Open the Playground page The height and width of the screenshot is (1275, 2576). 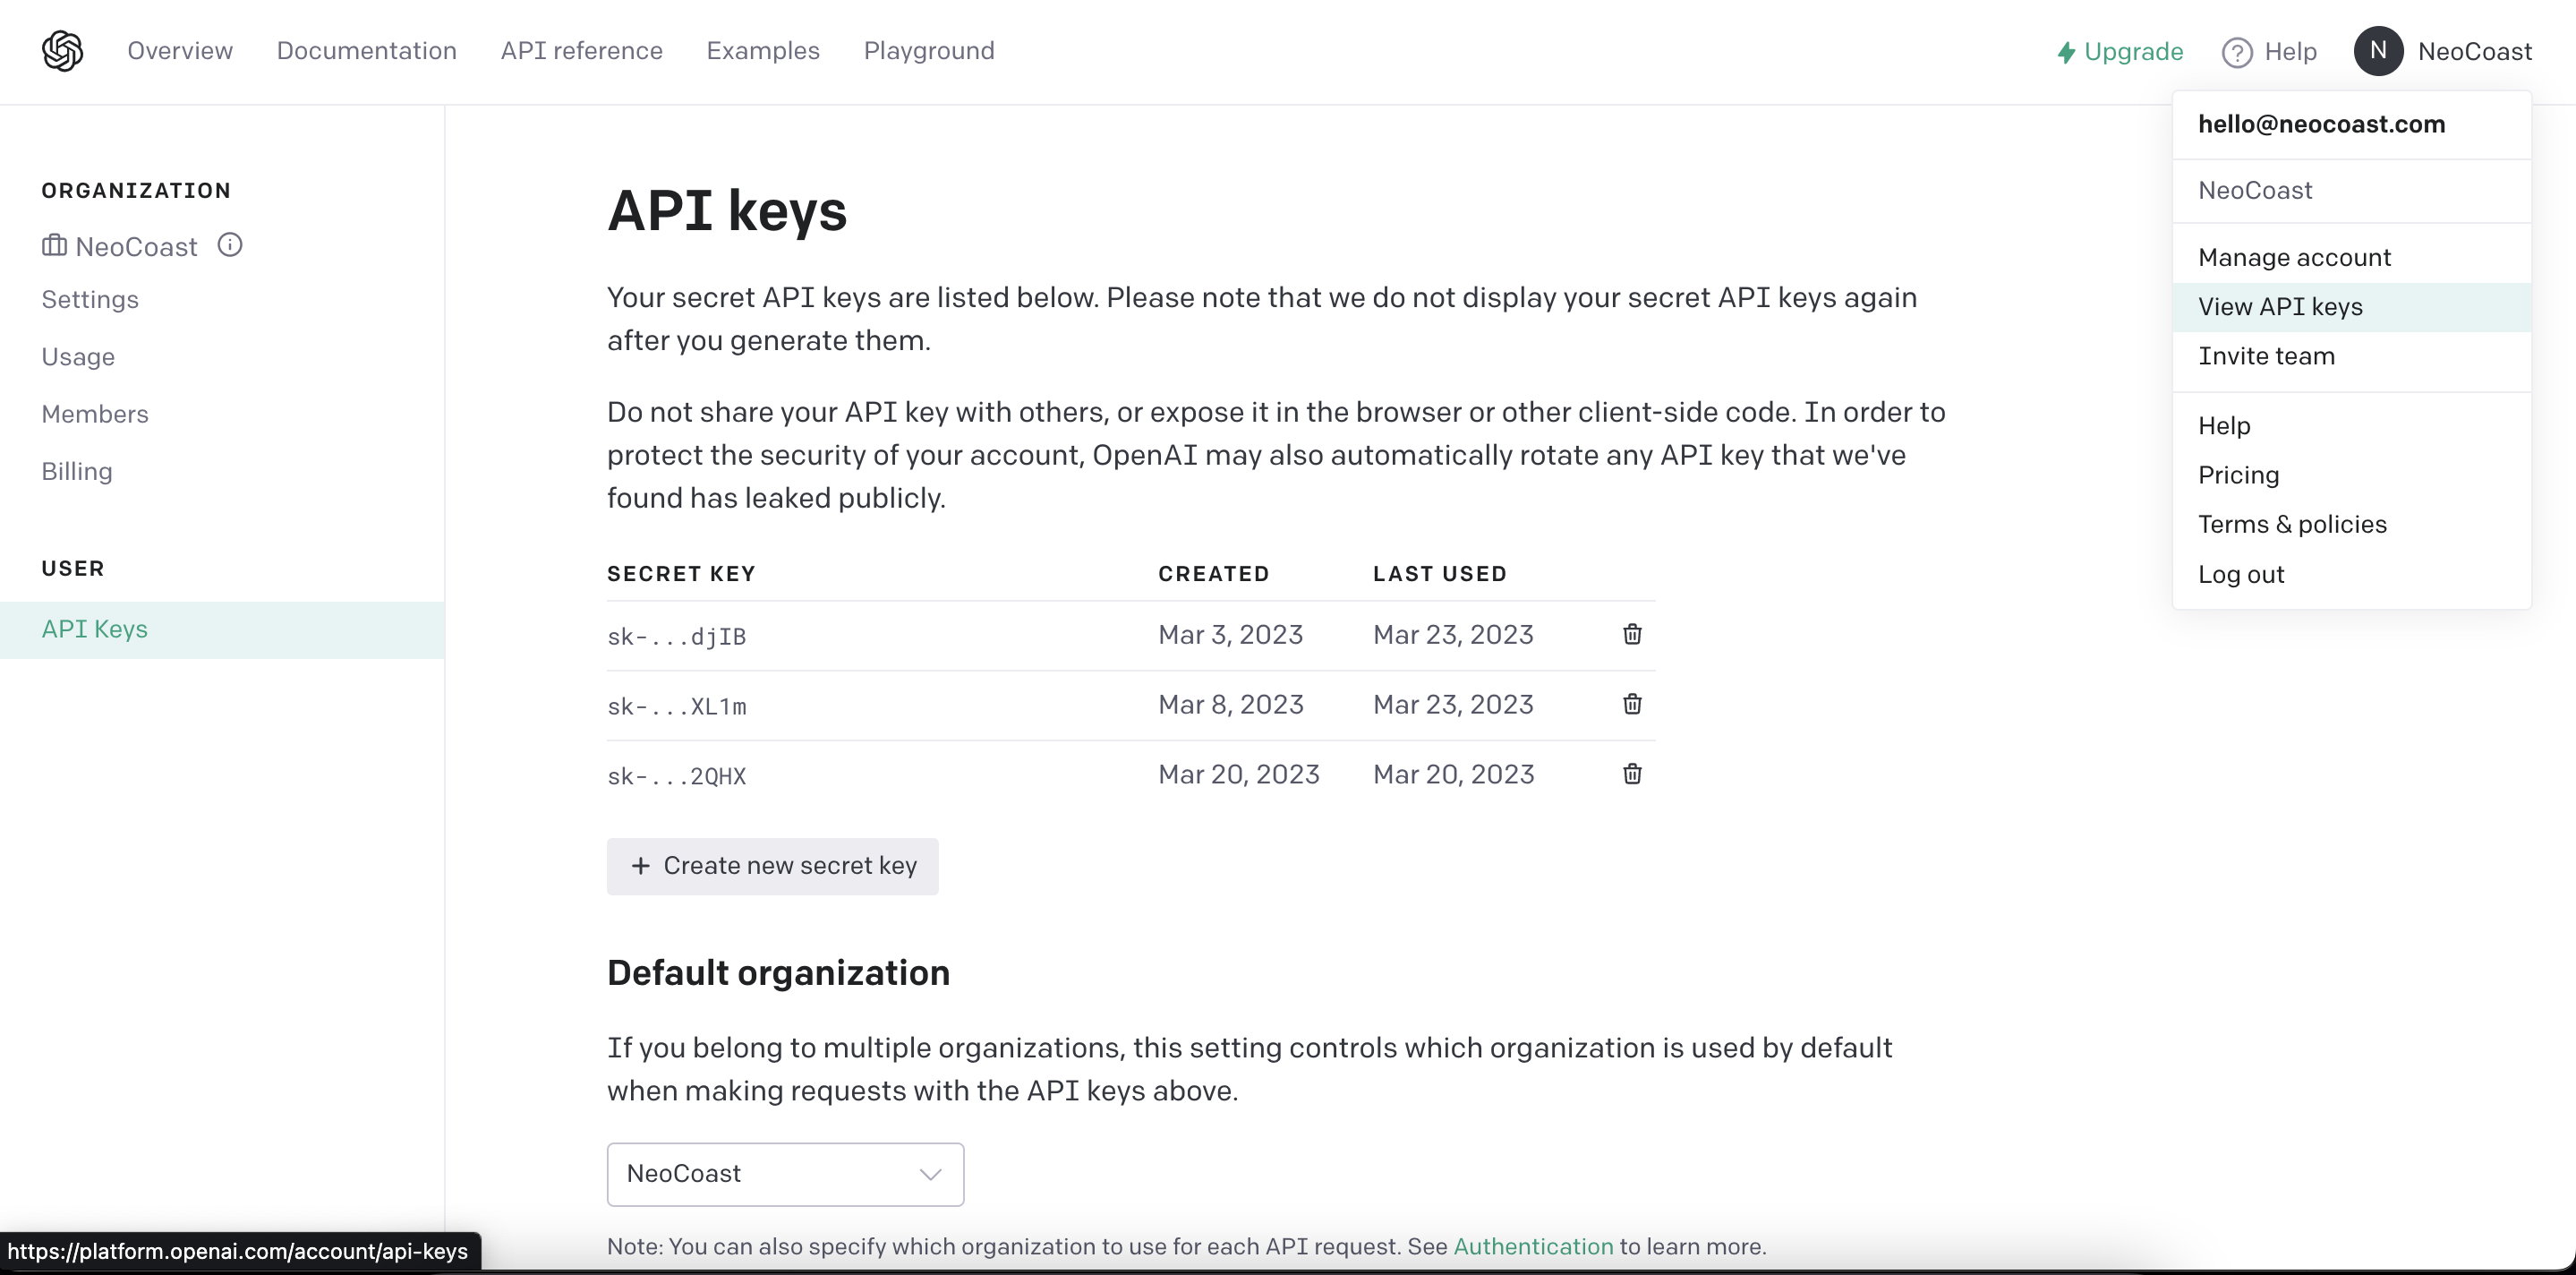(x=929, y=51)
